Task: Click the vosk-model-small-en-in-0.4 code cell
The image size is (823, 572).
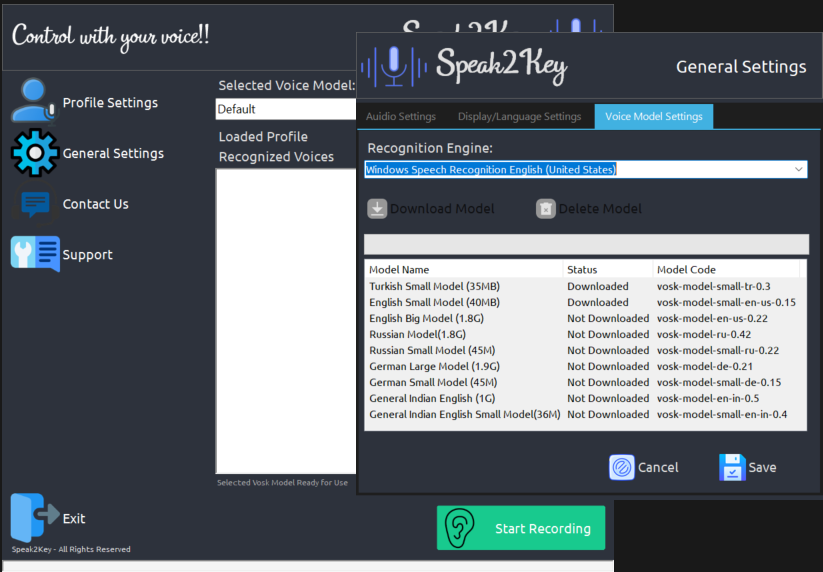Action: pos(722,414)
